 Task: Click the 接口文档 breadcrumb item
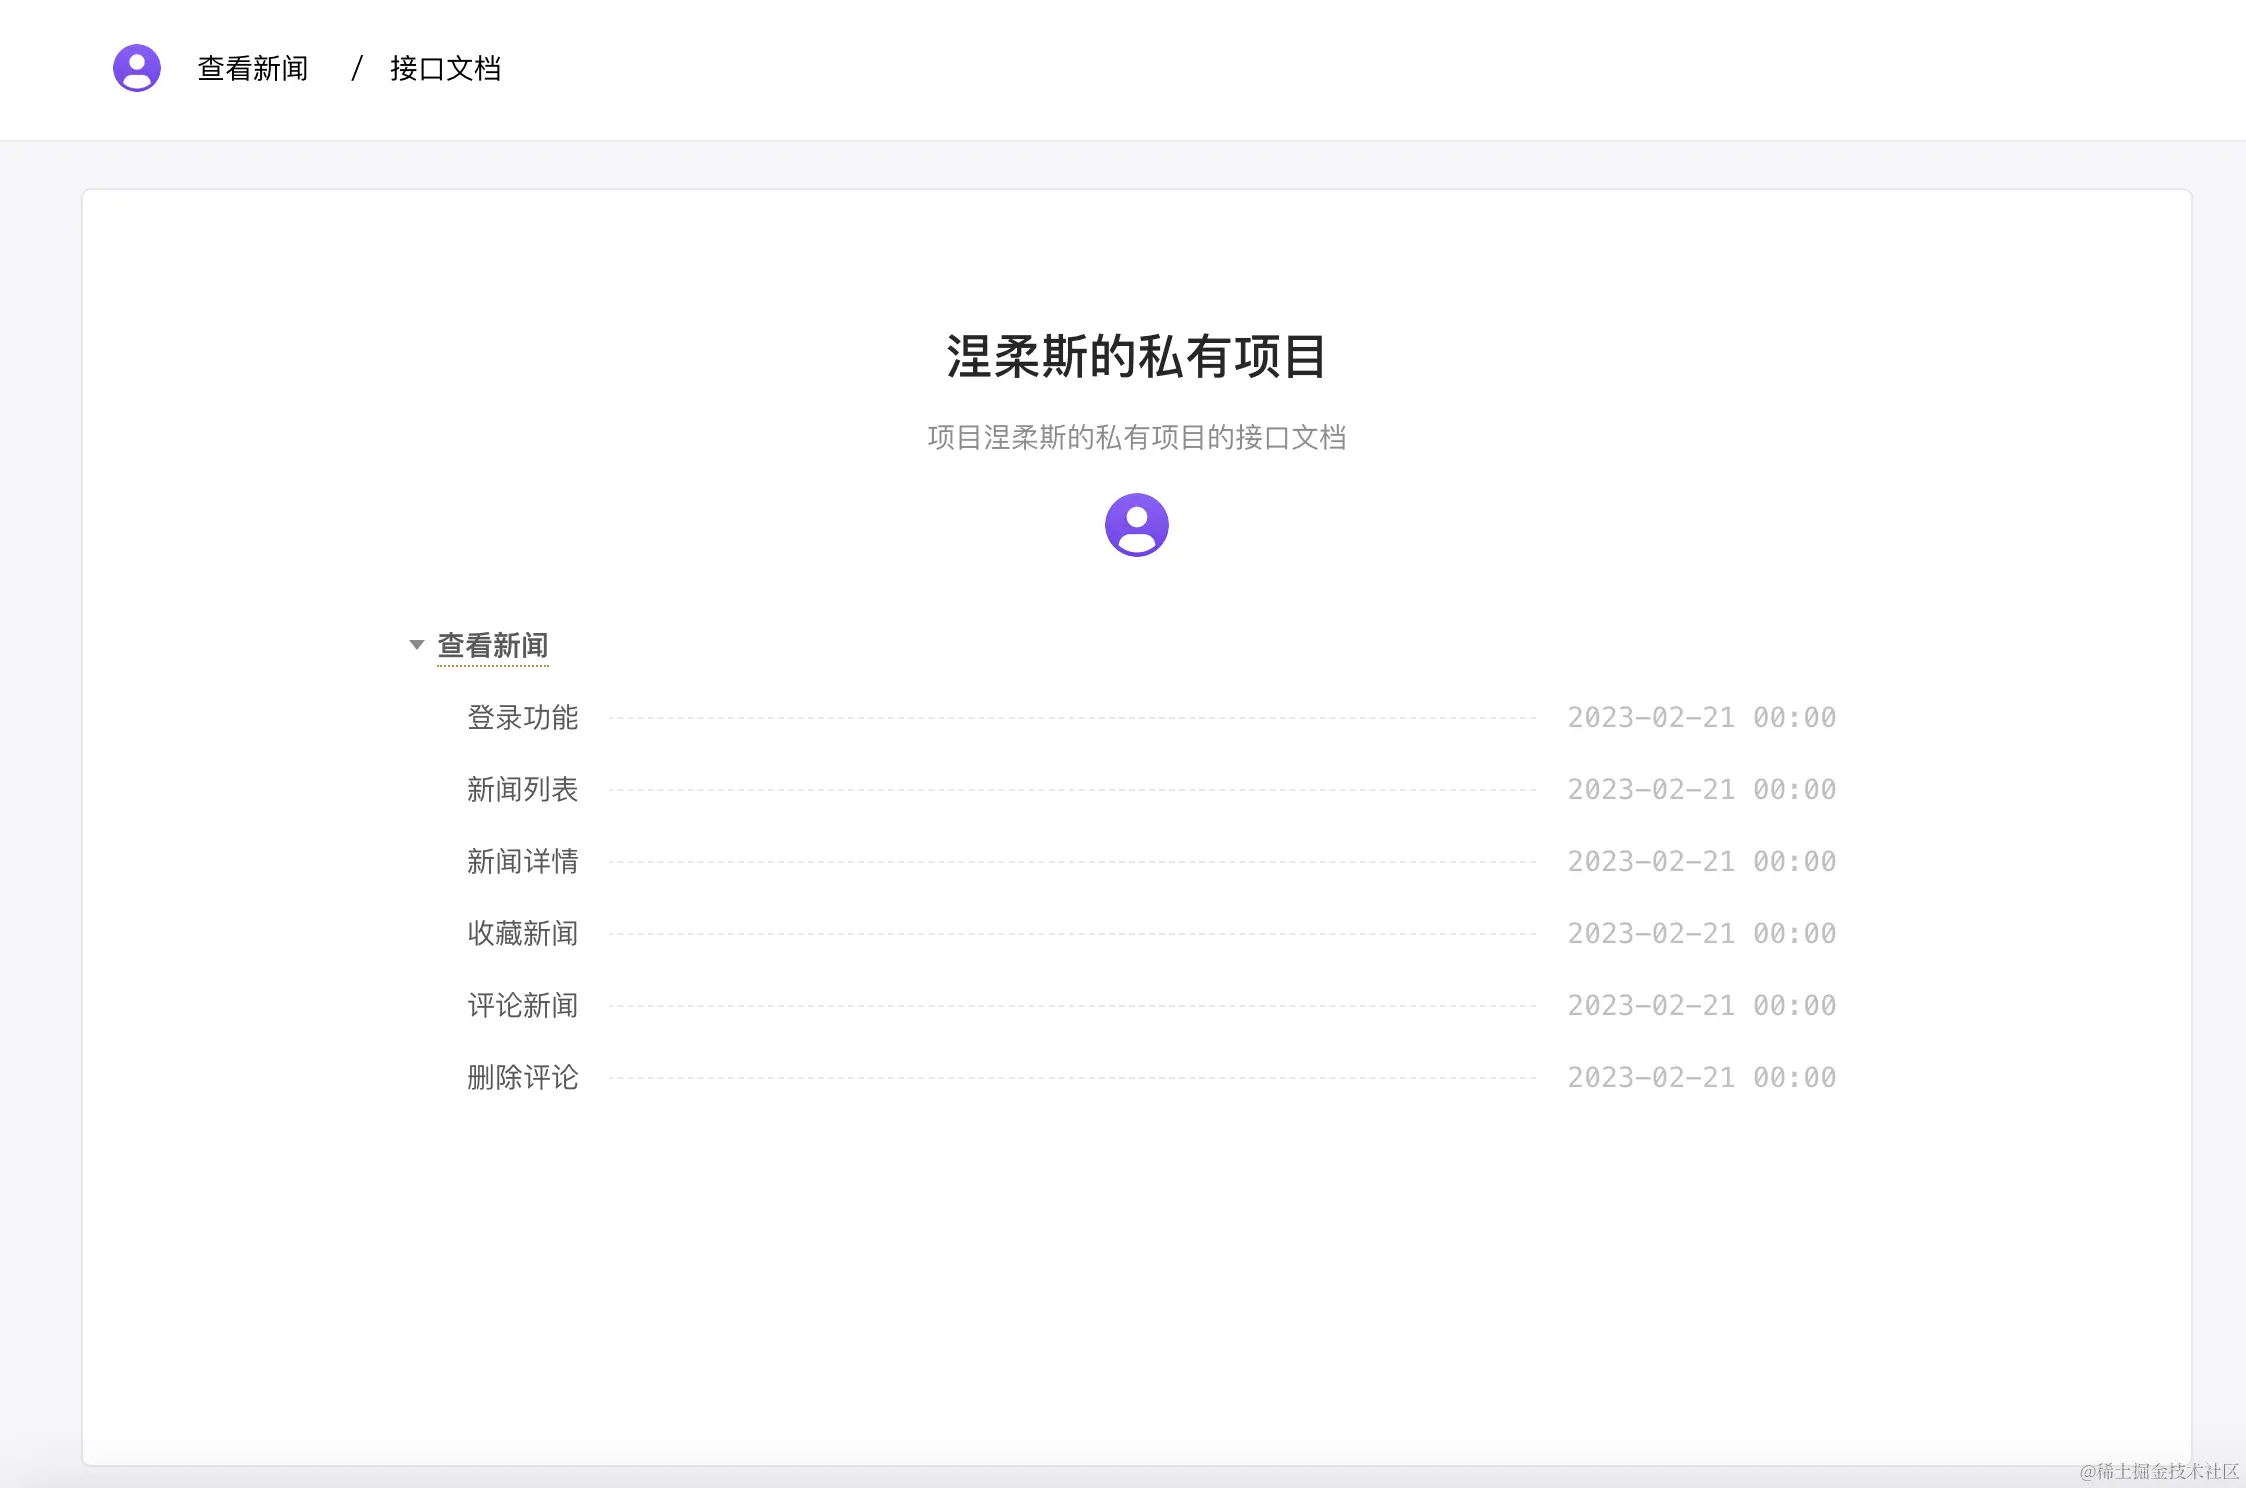445,68
